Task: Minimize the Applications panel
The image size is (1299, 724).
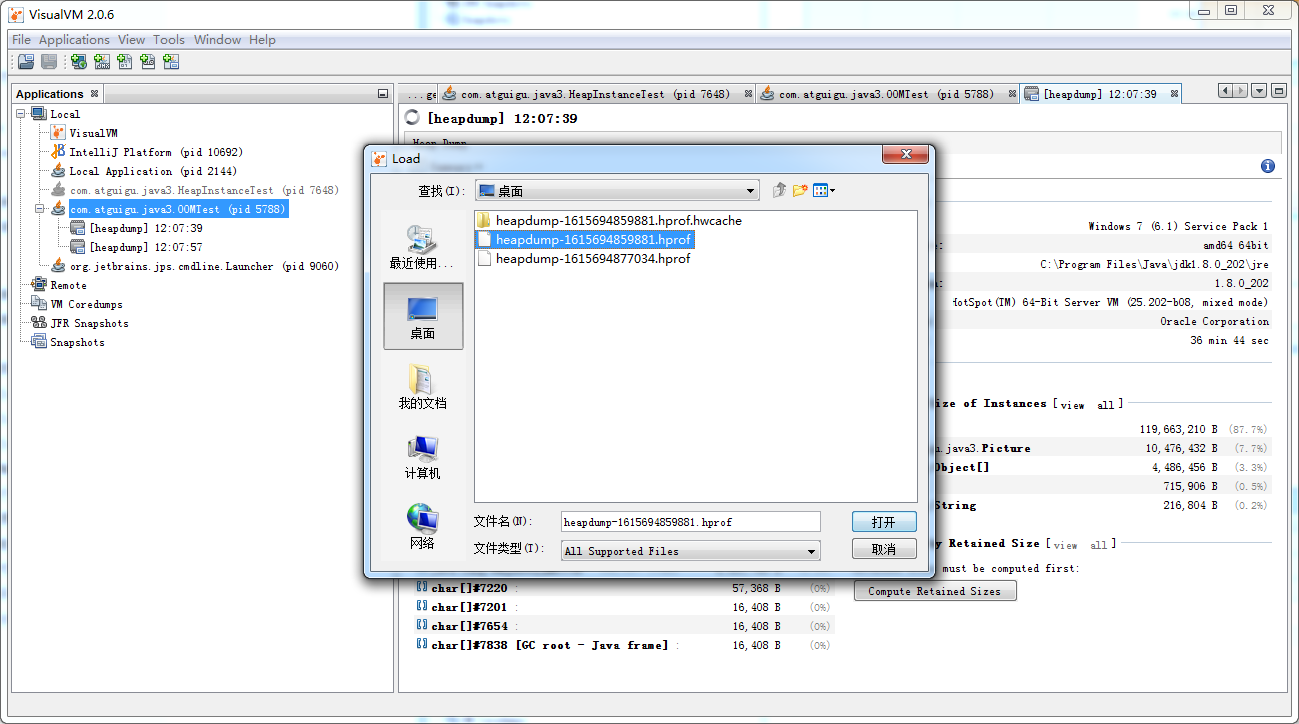Action: (x=383, y=93)
